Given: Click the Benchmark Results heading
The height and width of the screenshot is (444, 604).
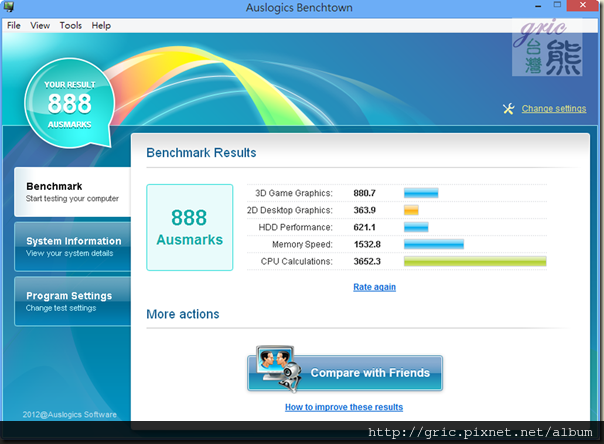Looking at the screenshot, I should (201, 152).
